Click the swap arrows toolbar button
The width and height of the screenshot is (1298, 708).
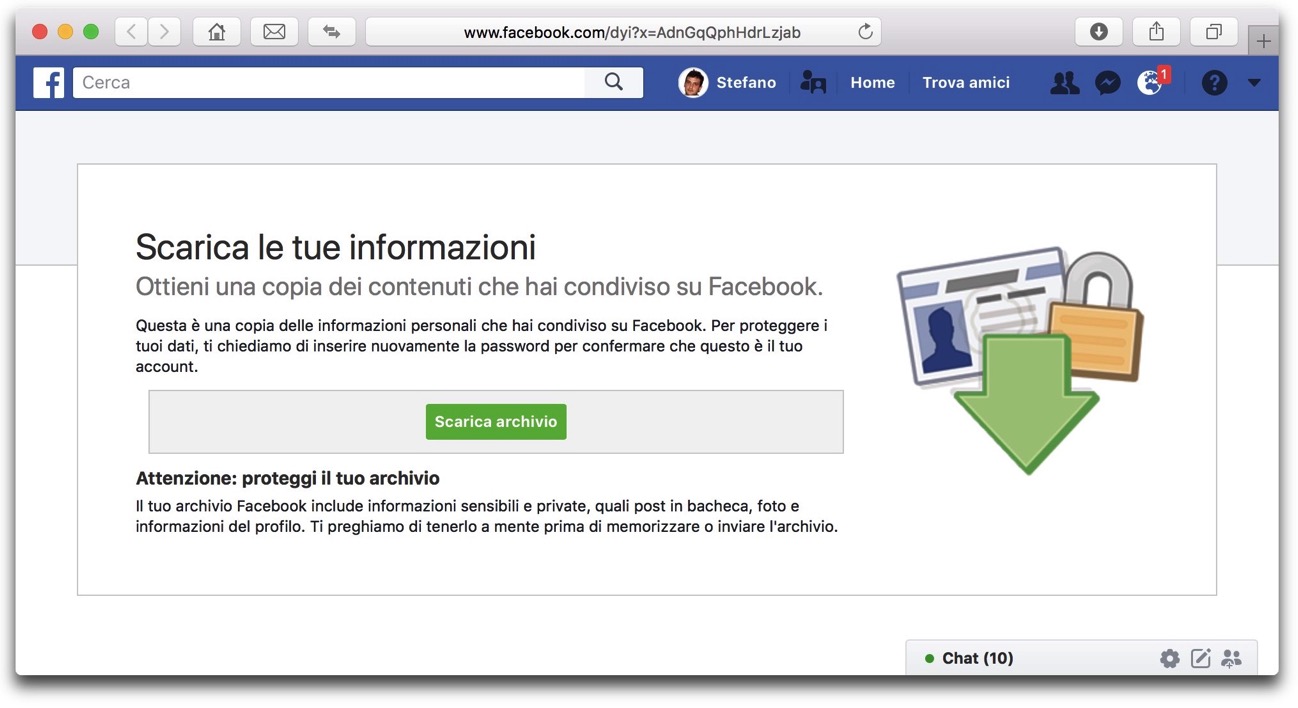(x=332, y=32)
